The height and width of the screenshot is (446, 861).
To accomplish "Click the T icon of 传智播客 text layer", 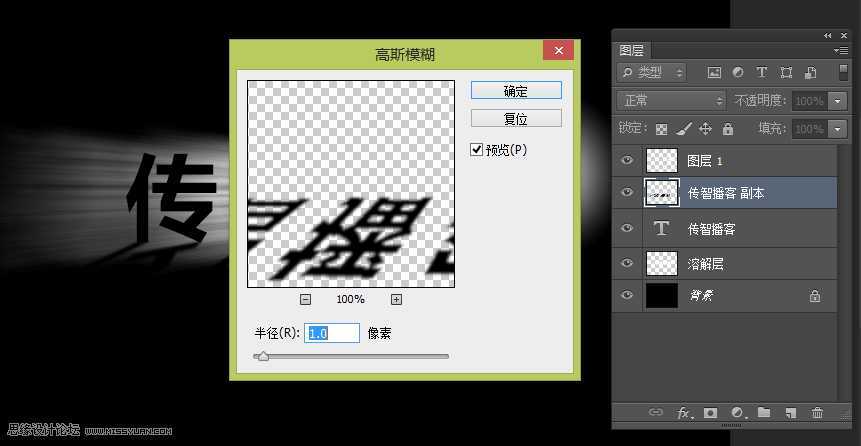I will (x=662, y=228).
